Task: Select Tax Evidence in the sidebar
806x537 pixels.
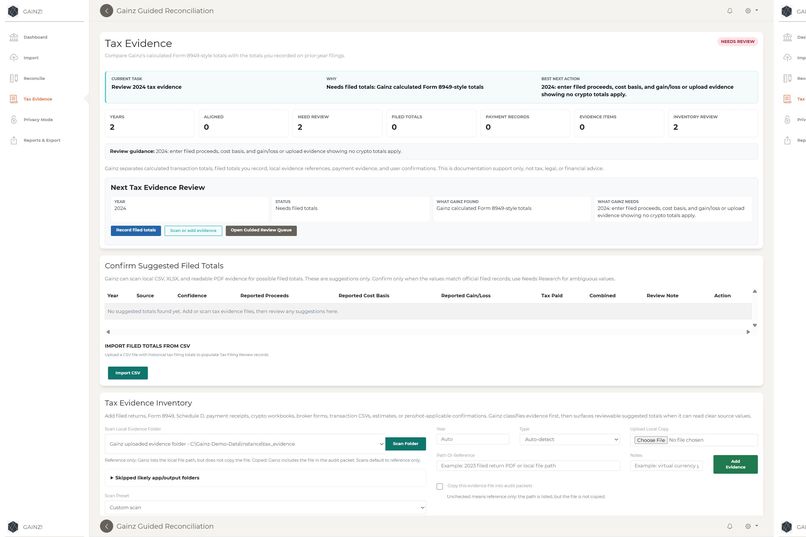Action: pyautogui.click(x=38, y=99)
